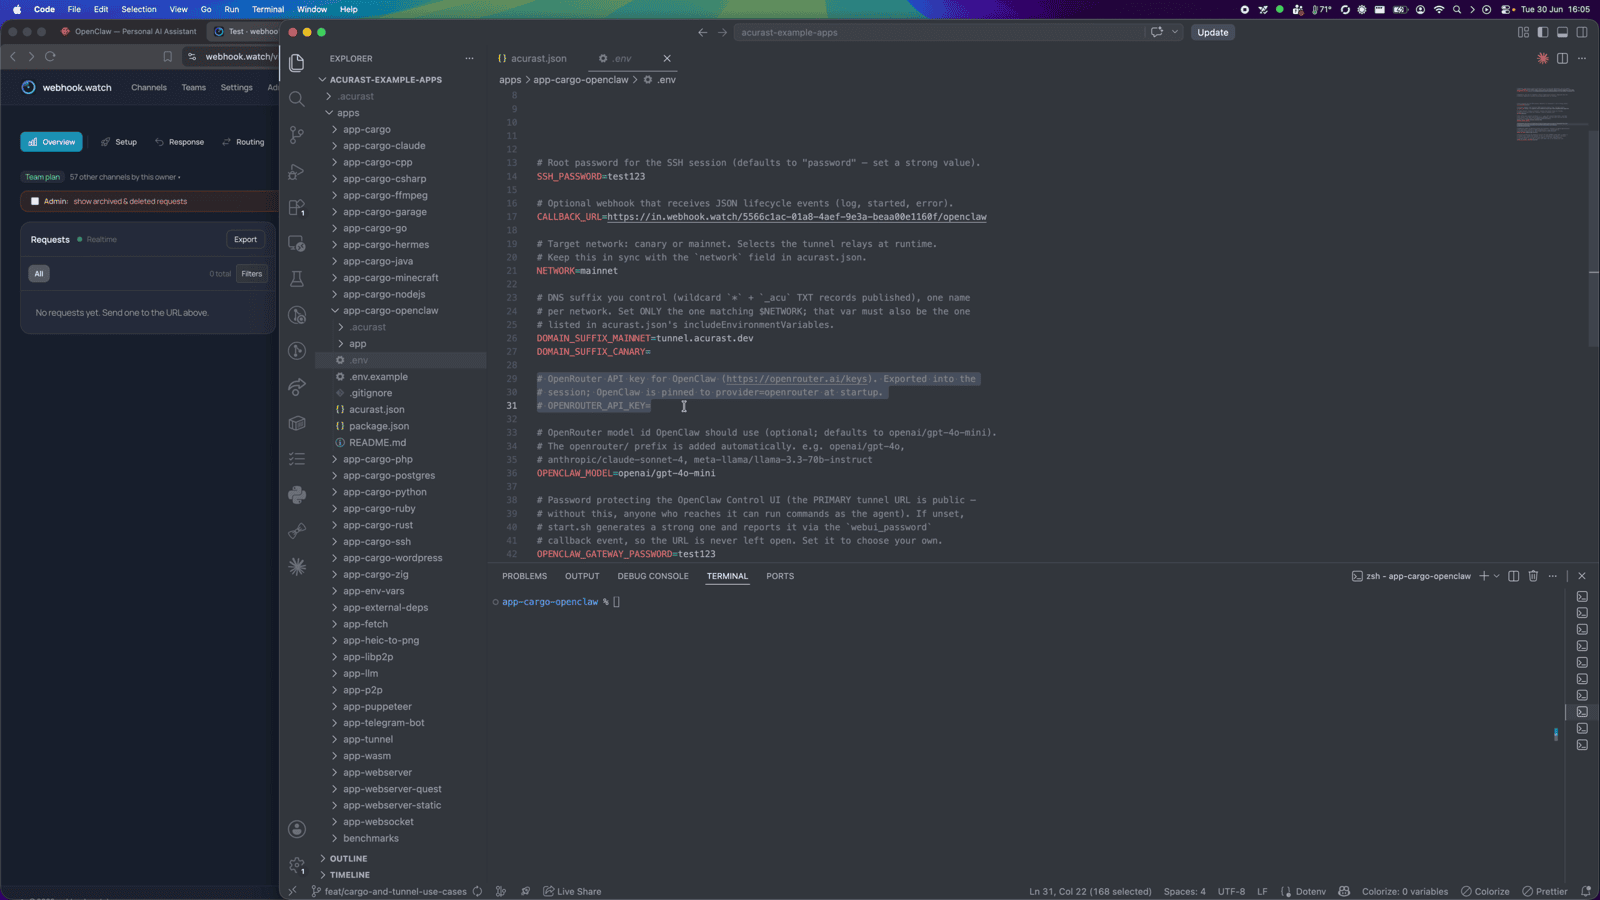The width and height of the screenshot is (1600, 900).
Task: Toggle show archived & deleted requests checkbox
Action: (x=35, y=201)
